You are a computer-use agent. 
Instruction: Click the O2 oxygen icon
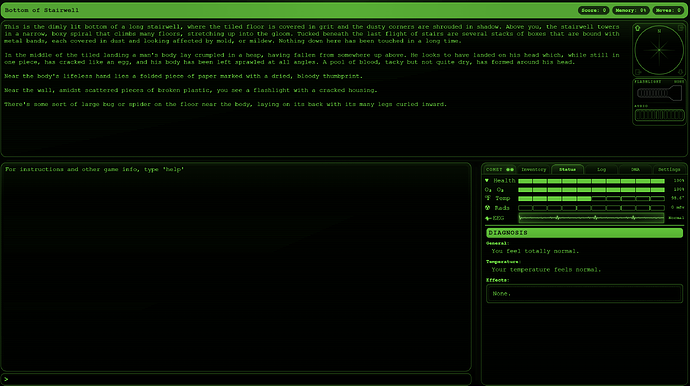(x=488, y=190)
